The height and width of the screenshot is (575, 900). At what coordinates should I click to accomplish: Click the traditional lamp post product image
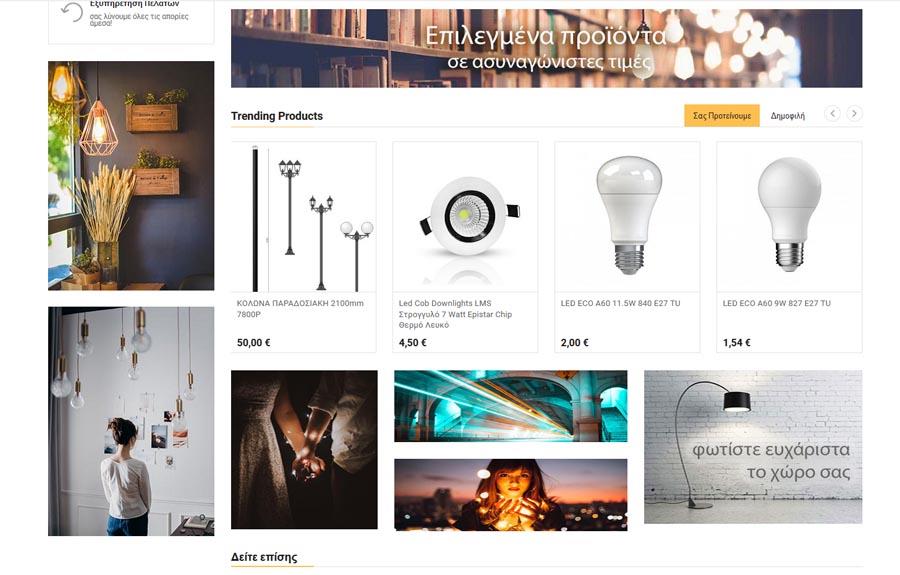(304, 217)
